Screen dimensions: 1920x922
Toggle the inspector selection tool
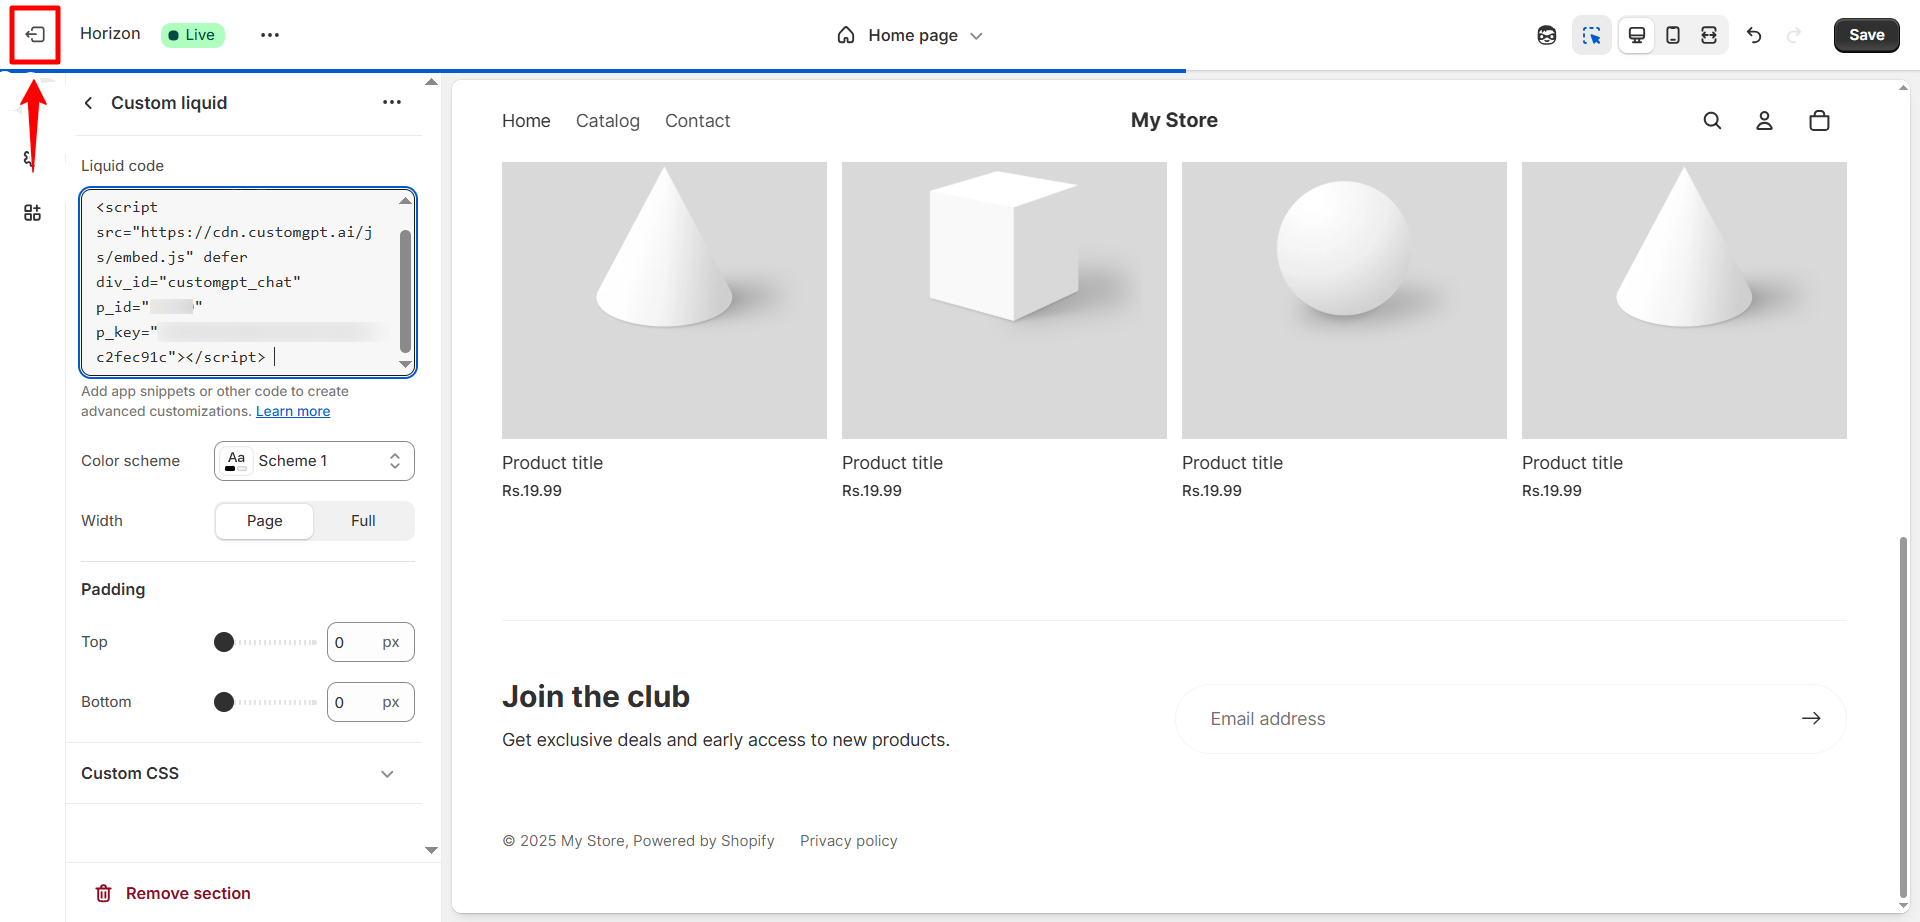click(x=1591, y=35)
